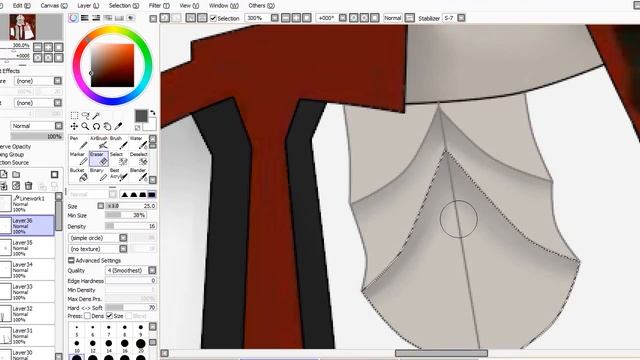Activate the move tool

[x=74, y=127]
